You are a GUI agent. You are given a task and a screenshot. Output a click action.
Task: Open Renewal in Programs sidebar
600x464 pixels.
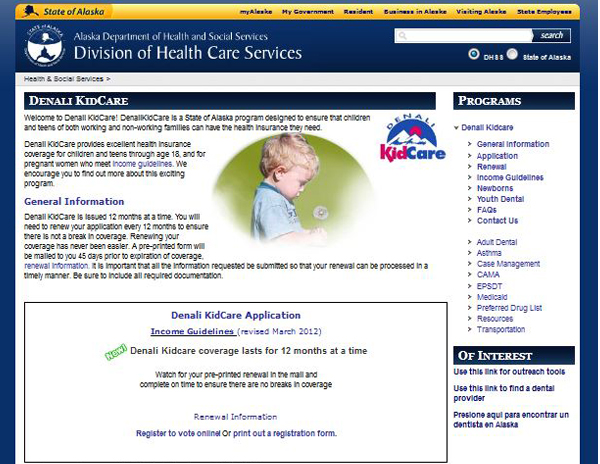(x=491, y=167)
